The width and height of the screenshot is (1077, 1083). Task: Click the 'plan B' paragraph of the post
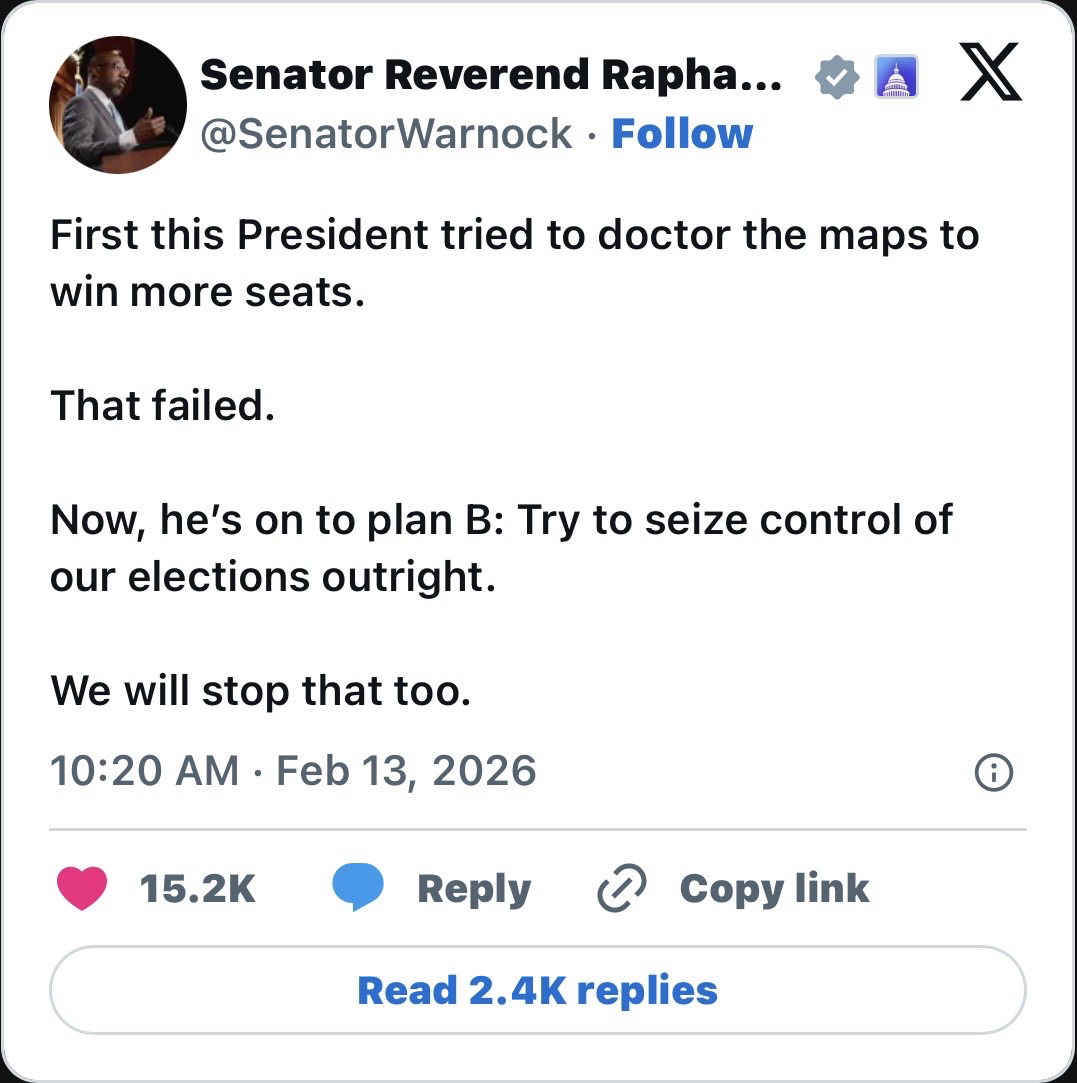pos(501,548)
